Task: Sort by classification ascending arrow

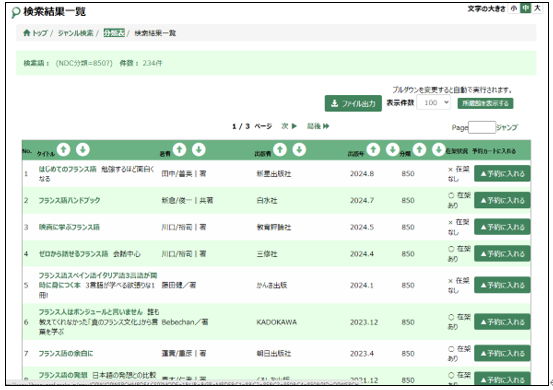Action: tap(419, 150)
